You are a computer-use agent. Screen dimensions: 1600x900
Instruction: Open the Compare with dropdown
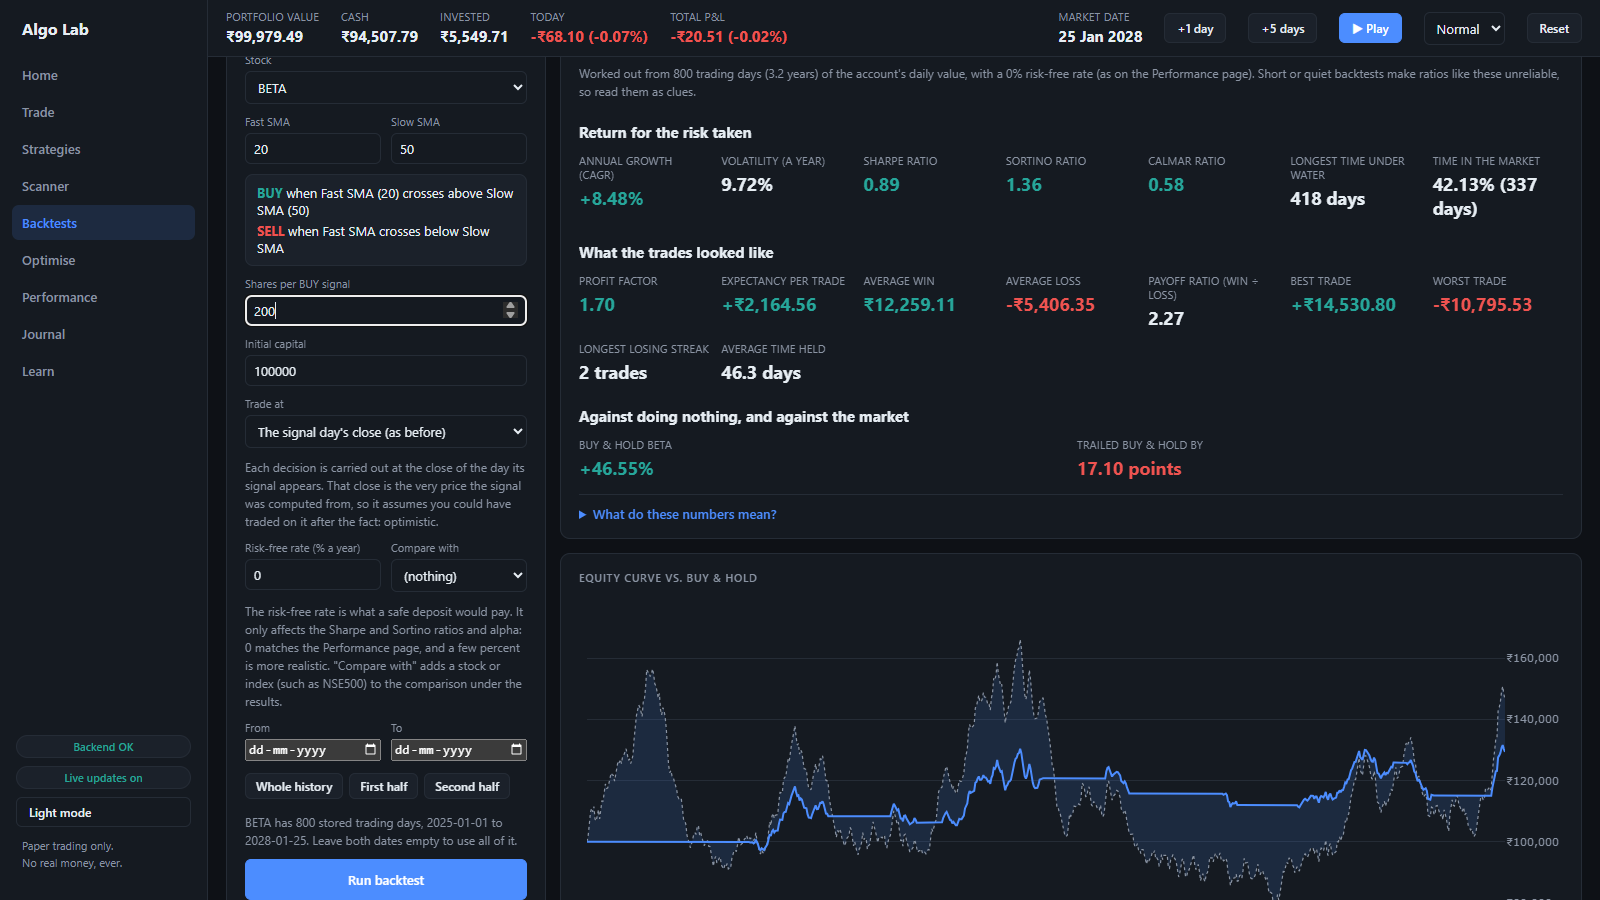tap(459, 576)
